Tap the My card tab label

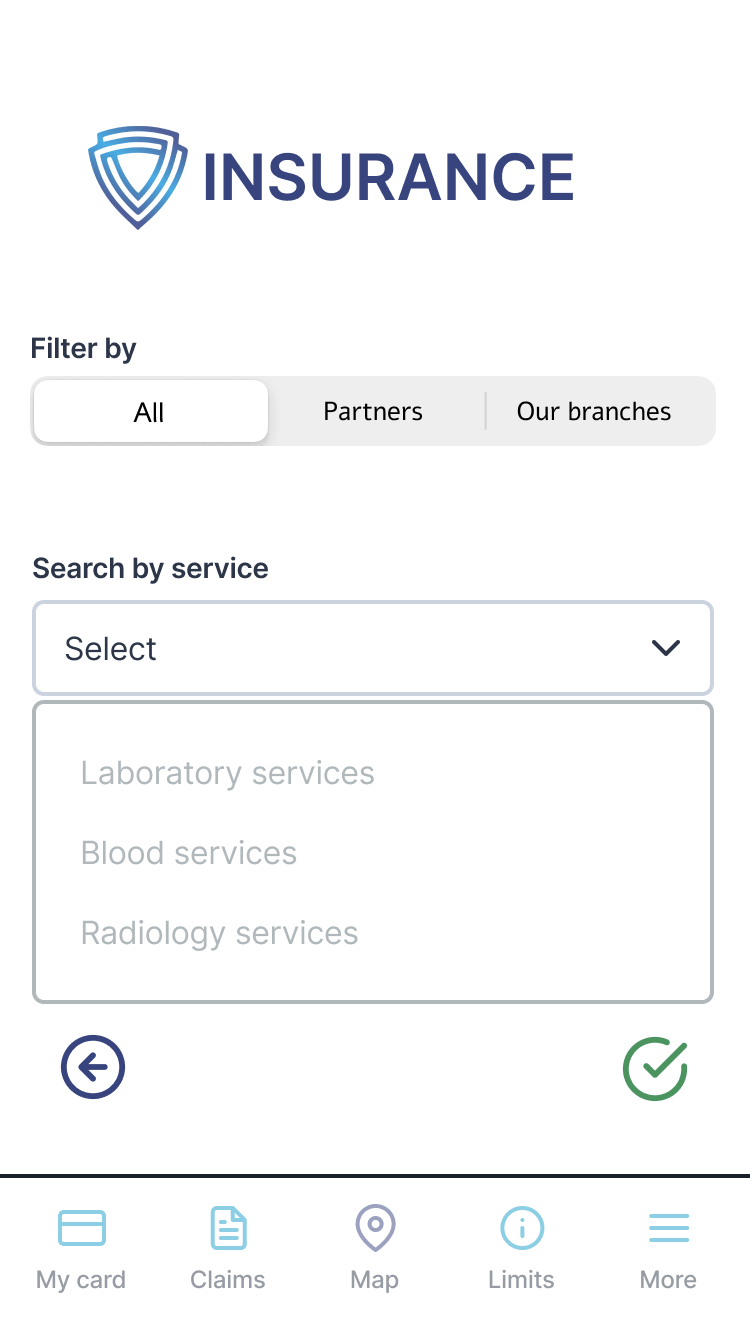pyautogui.click(x=81, y=1280)
